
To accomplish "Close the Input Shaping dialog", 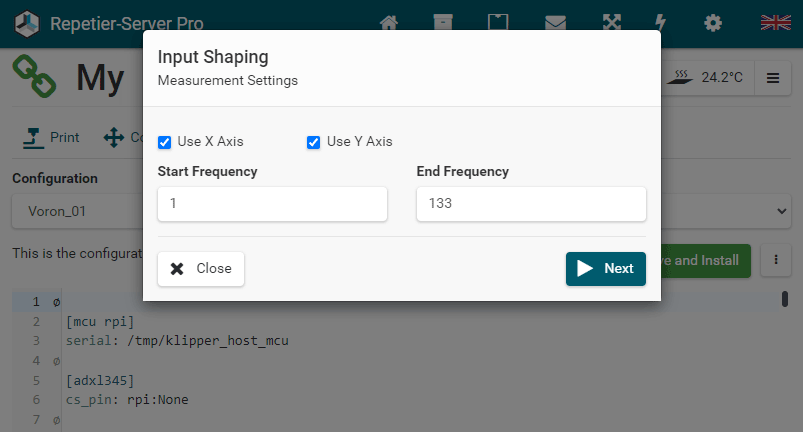I will coord(201,268).
